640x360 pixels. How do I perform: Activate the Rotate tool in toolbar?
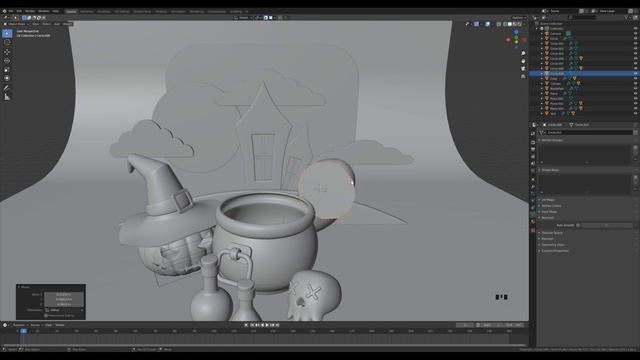[x=7, y=61]
